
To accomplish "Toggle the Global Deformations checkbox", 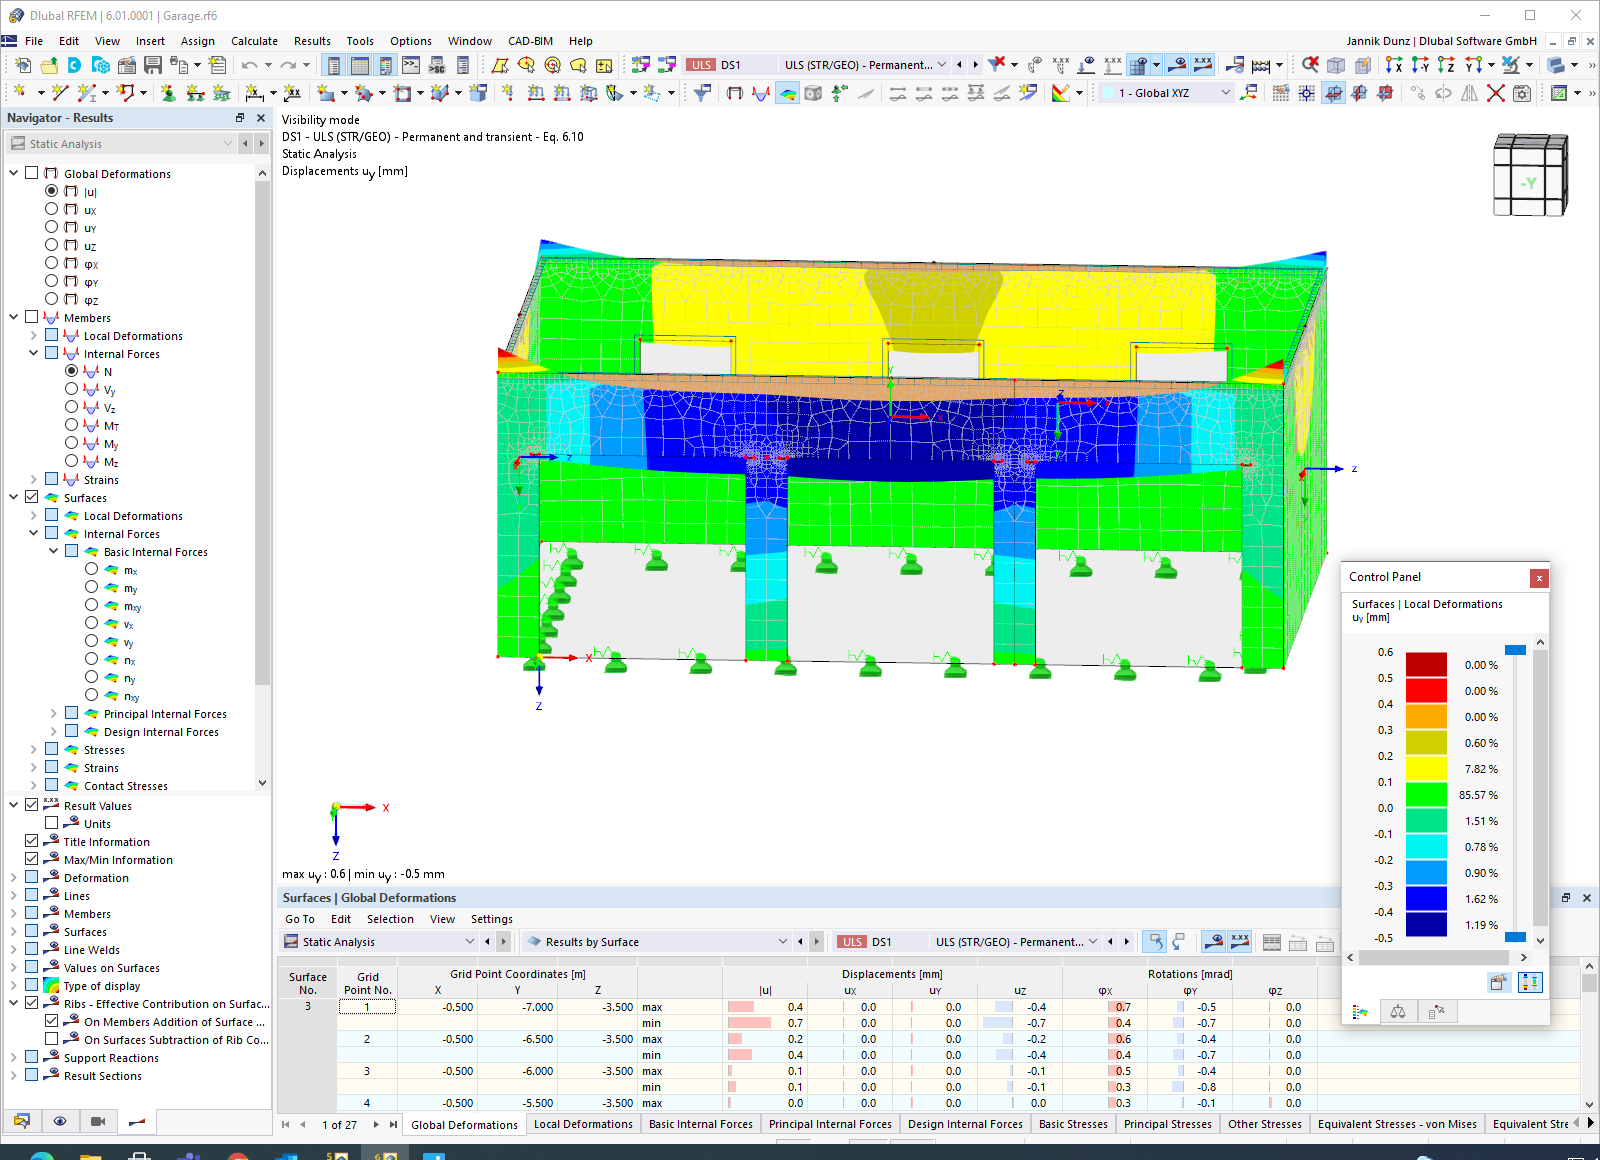I will pos(32,173).
